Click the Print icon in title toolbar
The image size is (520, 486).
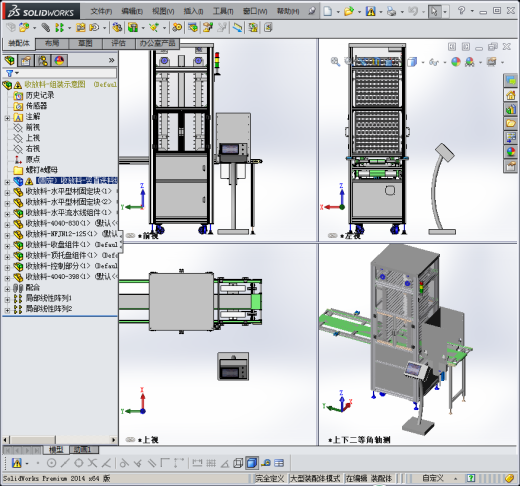pyautogui.click(x=391, y=12)
